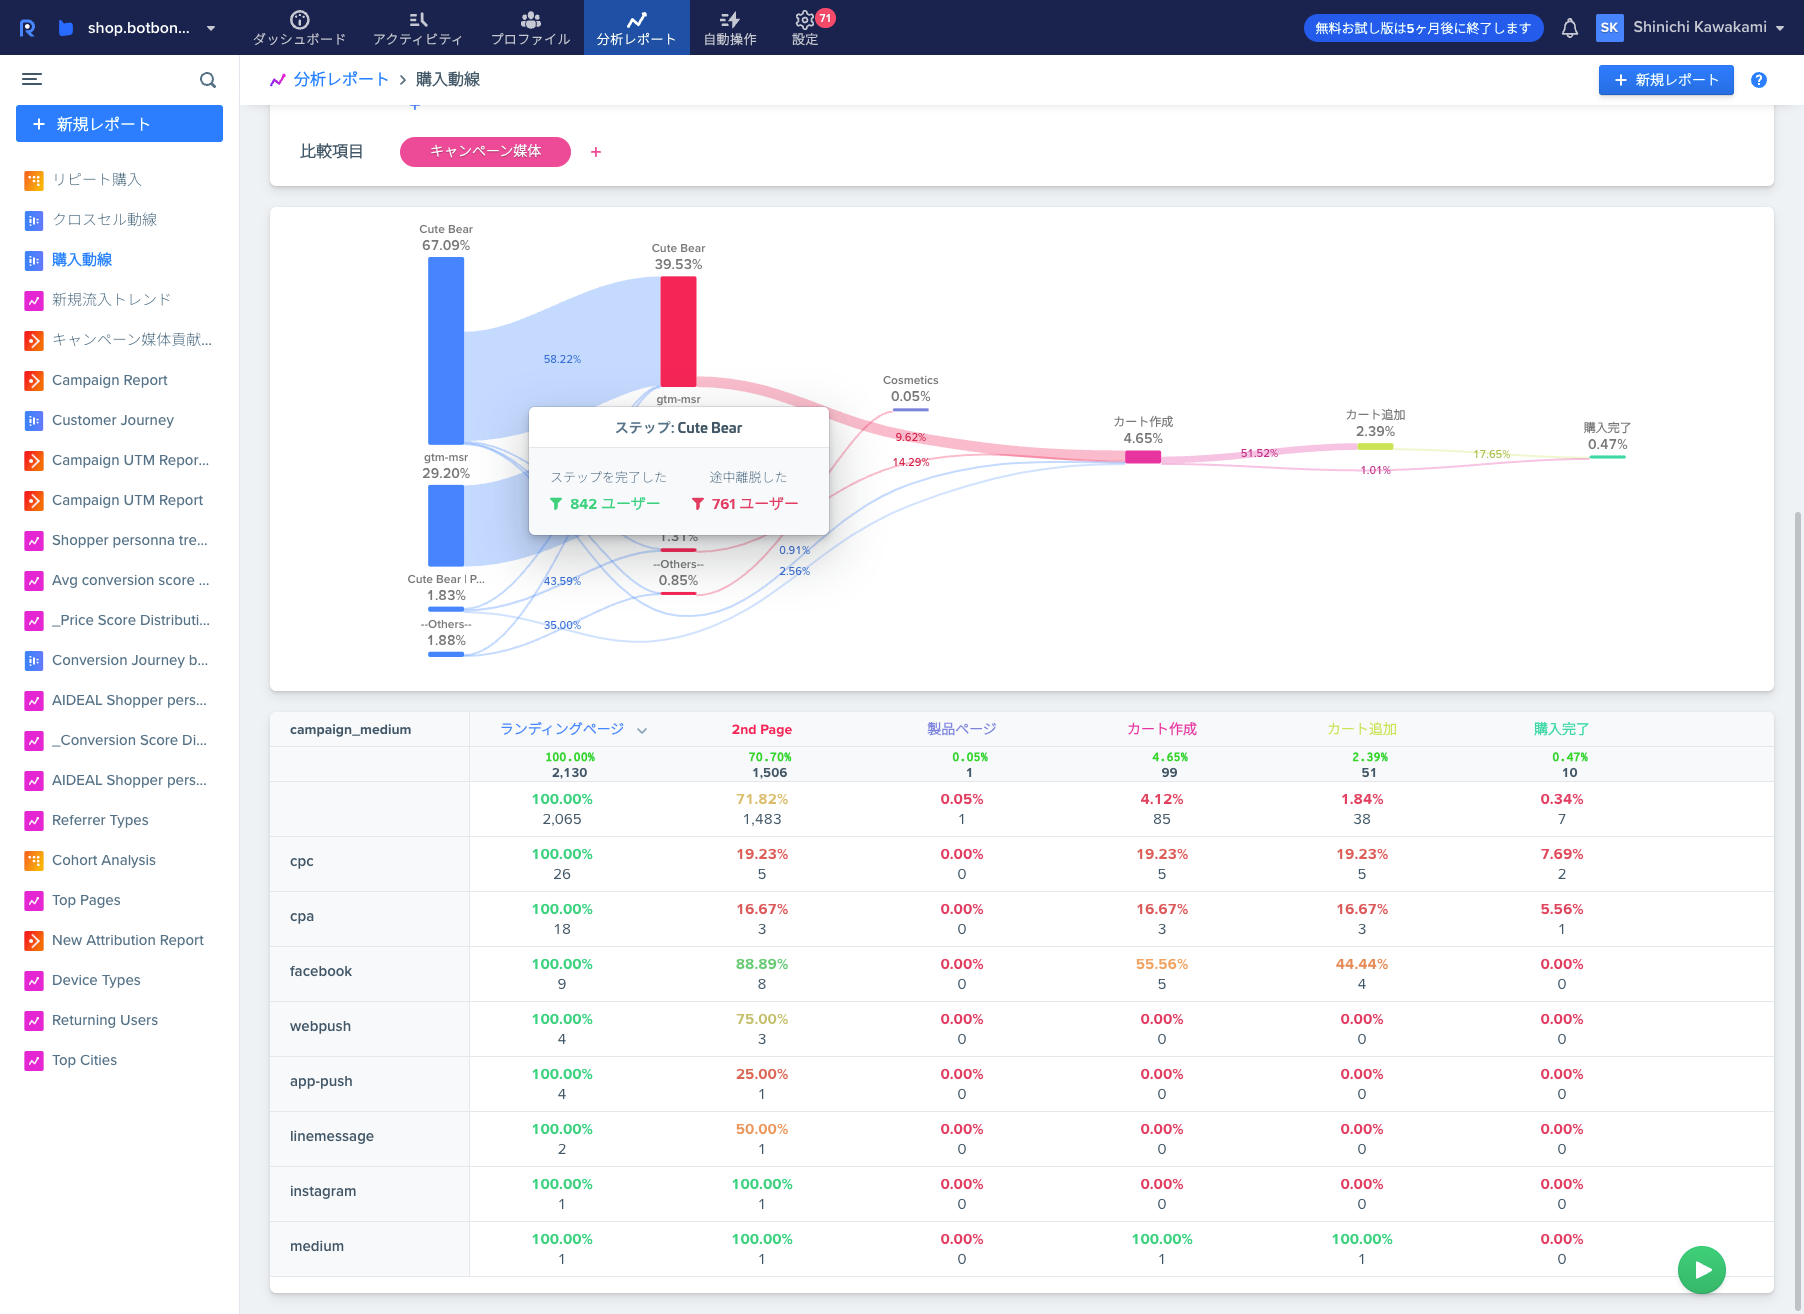The height and width of the screenshot is (1314, 1804).
Task: Click the SK user avatar
Action: click(x=1609, y=28)
